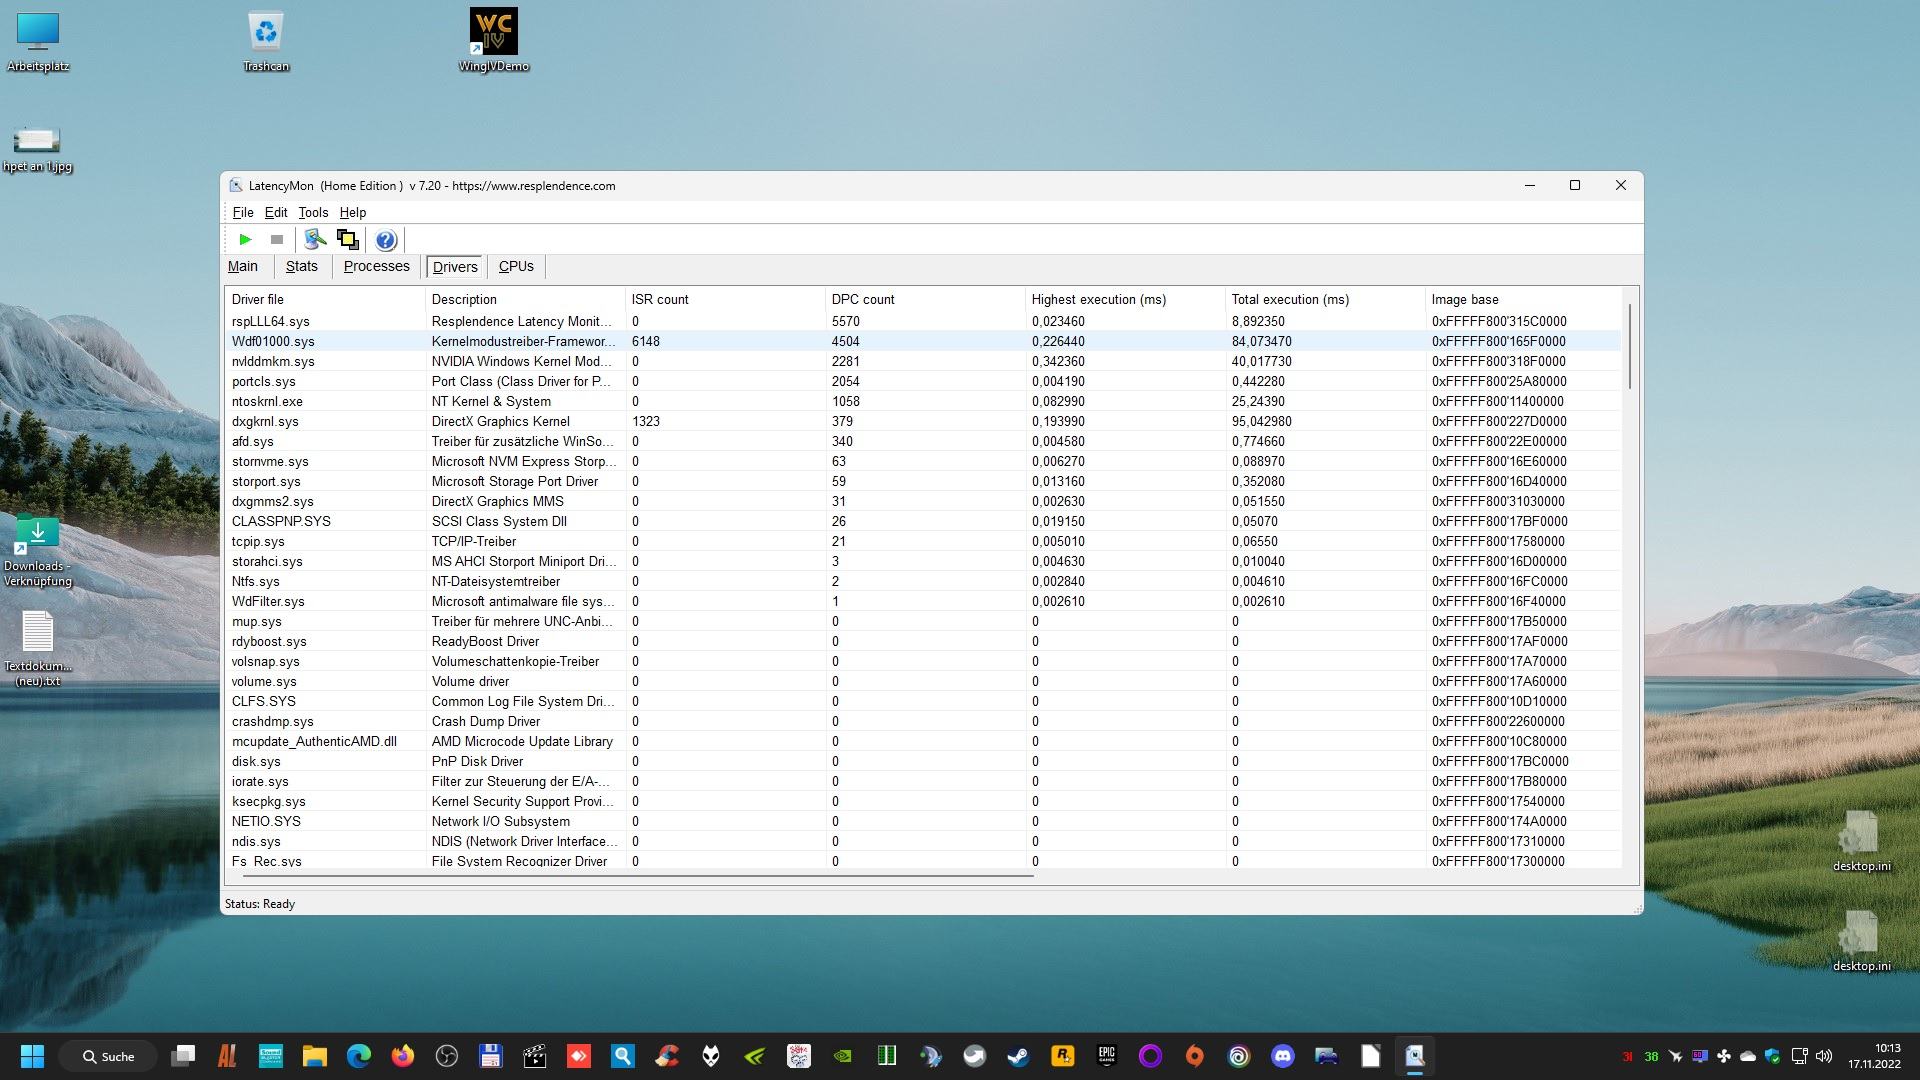This screenshot has width=1920, height=1080.
Task: Sort by DPC count column header
Action: pyautogui.click(x=925, y=299)
